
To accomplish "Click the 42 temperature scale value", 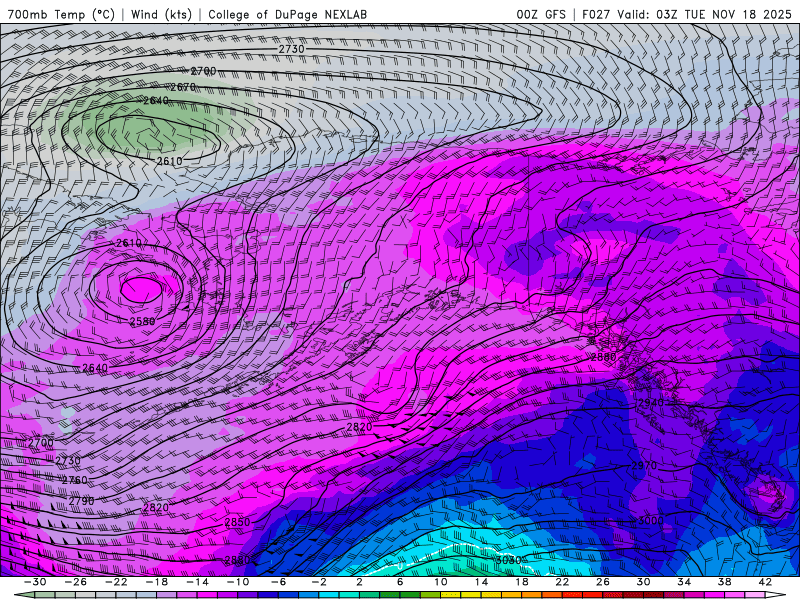I will coord(764,582).
